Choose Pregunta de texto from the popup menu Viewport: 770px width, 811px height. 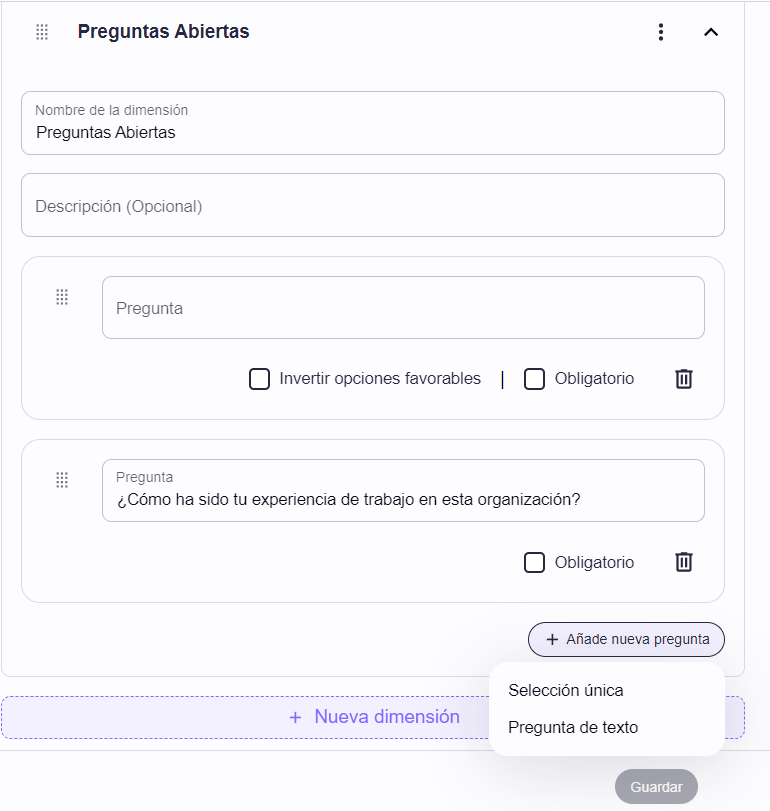[573, 727]
